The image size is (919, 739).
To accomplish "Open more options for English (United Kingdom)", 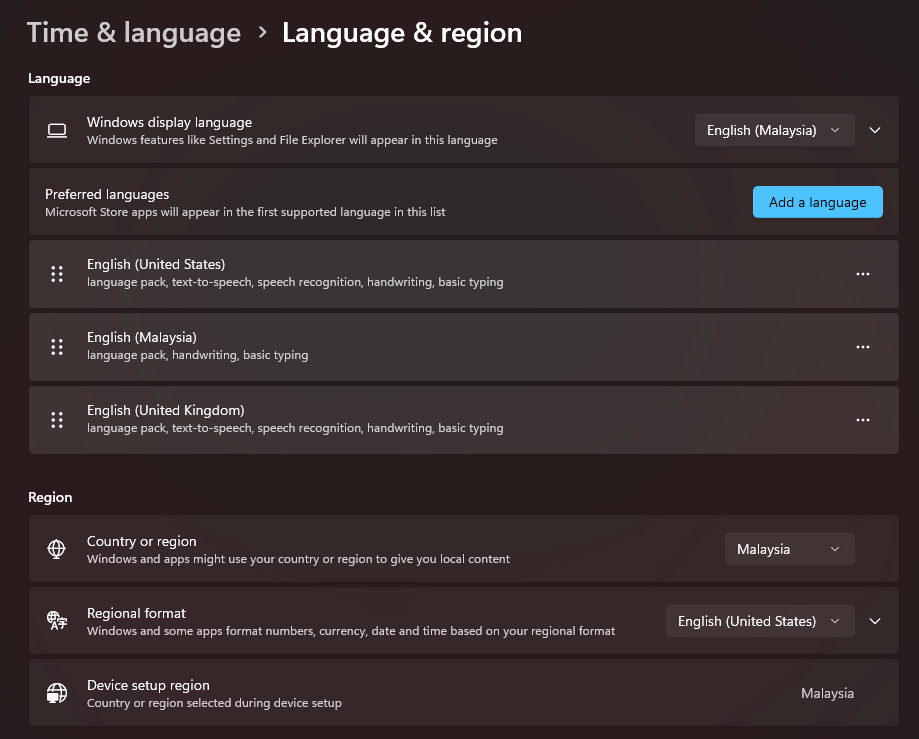I will [863, 420].
